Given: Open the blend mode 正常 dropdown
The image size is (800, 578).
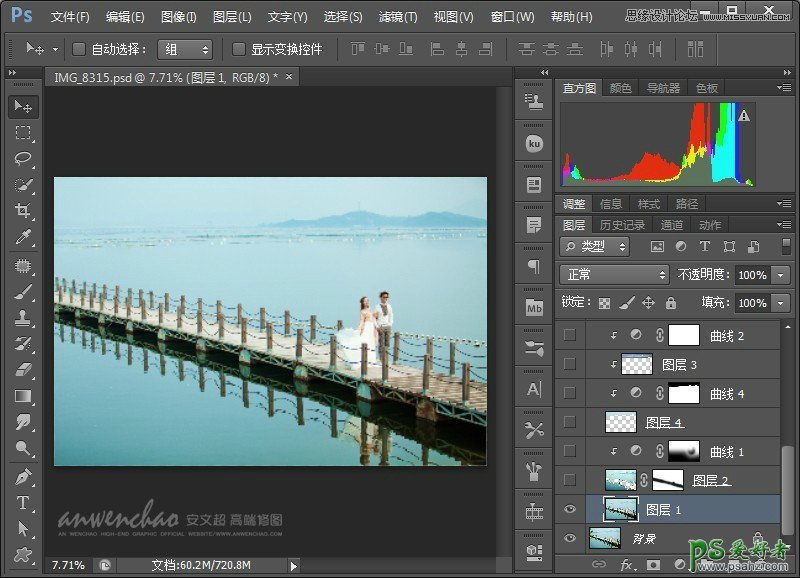Looking at the screenshot, I should click(x=614, y=275).
